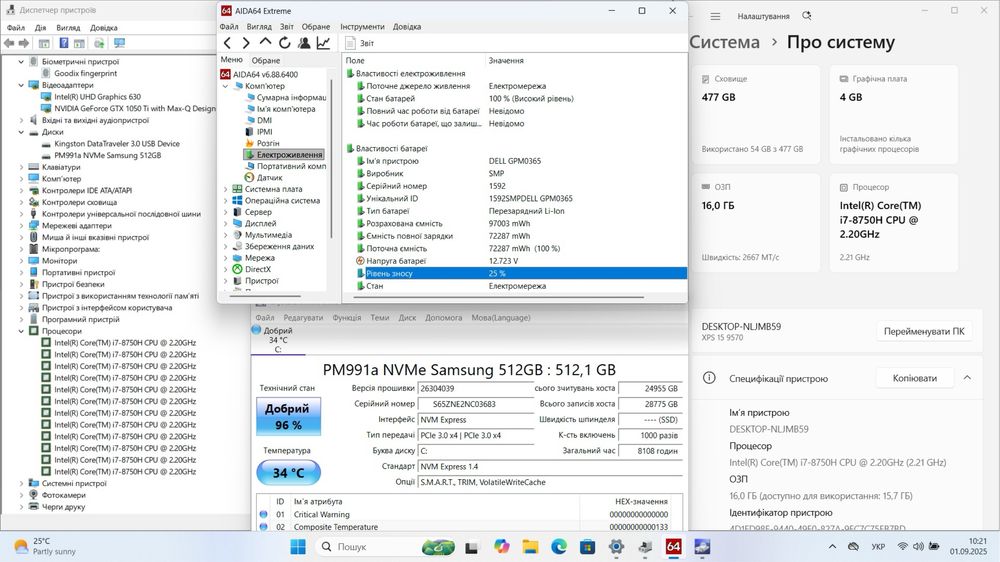Open Файл menu in Device Manager
This screenshot has height=562, width=1000.
pyautogui.click(x=15, y=28)
